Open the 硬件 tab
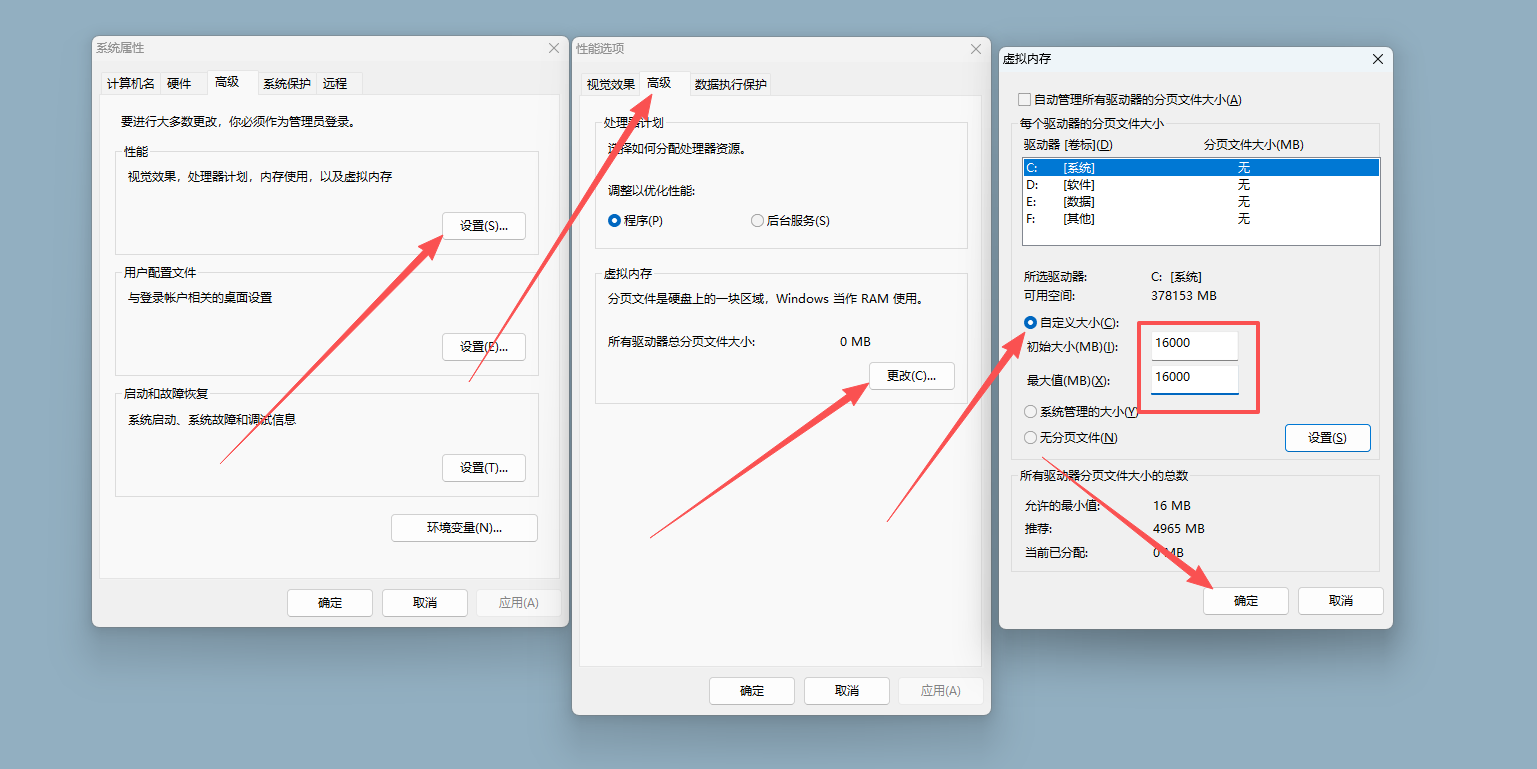 179,84
